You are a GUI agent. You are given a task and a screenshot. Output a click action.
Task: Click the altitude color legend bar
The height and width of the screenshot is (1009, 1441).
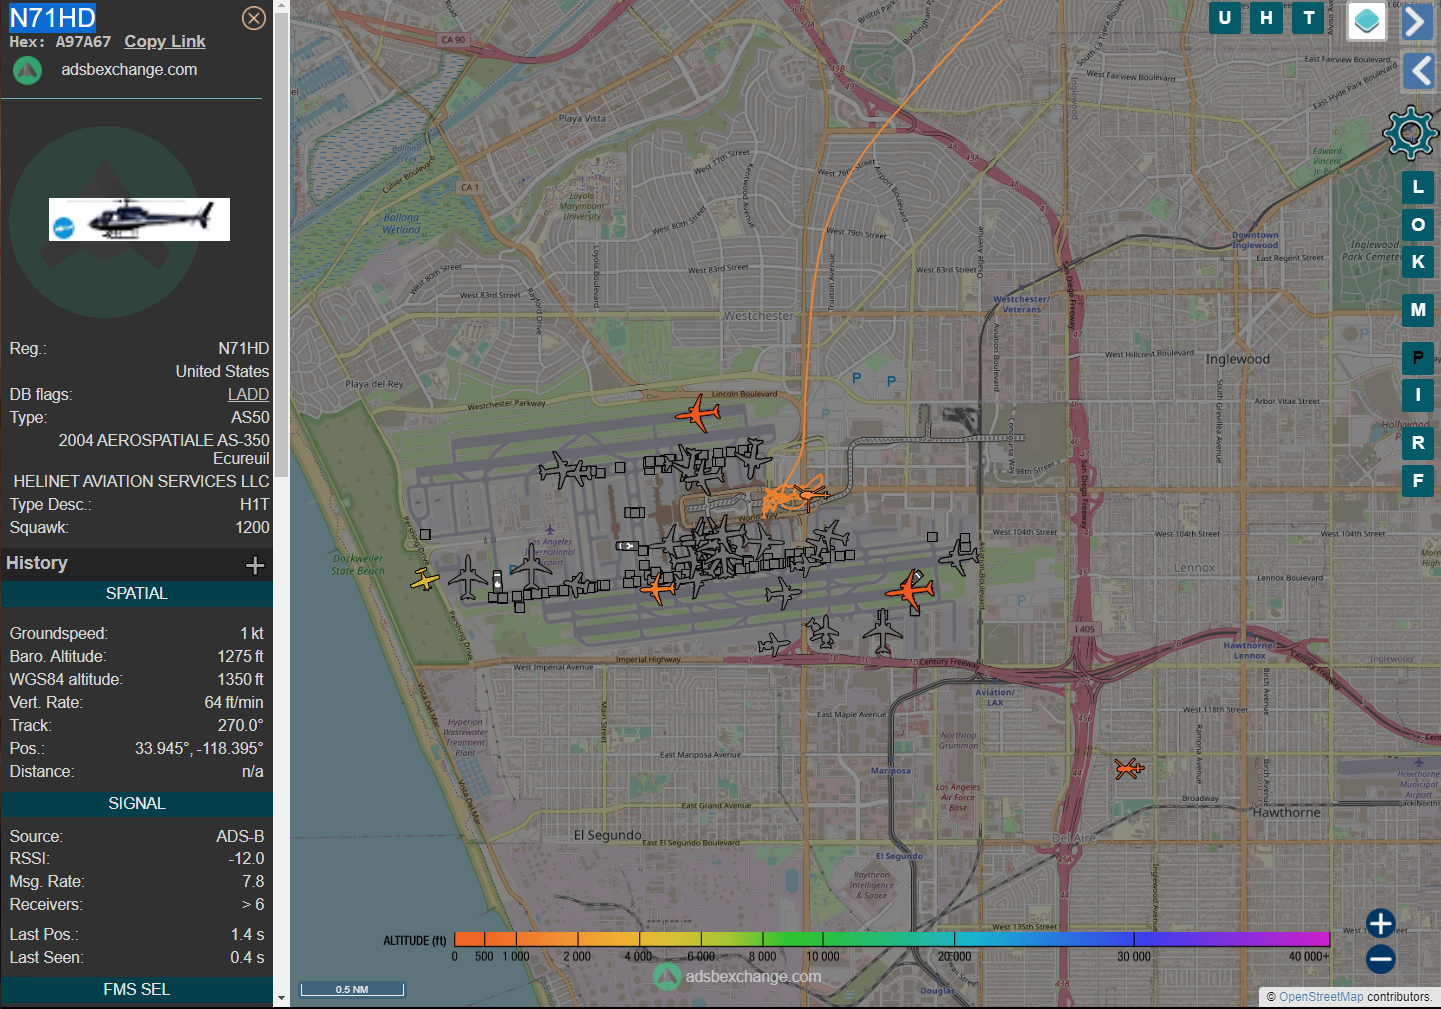(x=892, y=938)
